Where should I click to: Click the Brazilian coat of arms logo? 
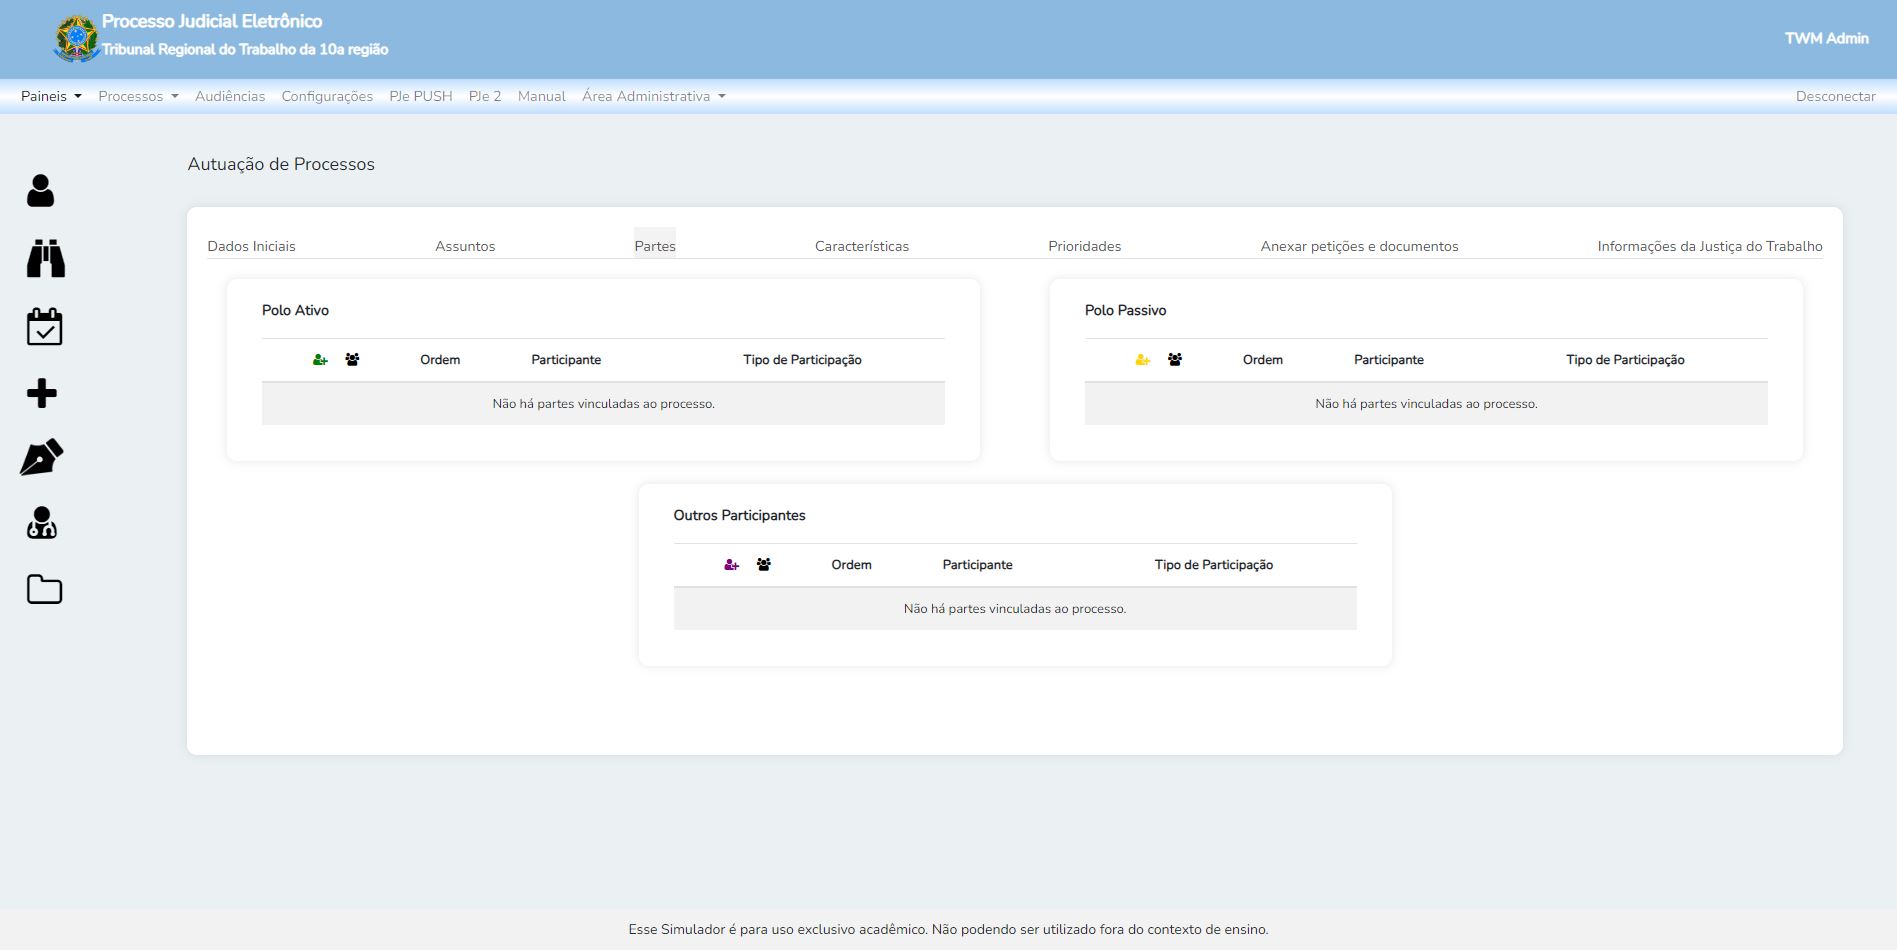pyautogui.click(x=76, y=39)
